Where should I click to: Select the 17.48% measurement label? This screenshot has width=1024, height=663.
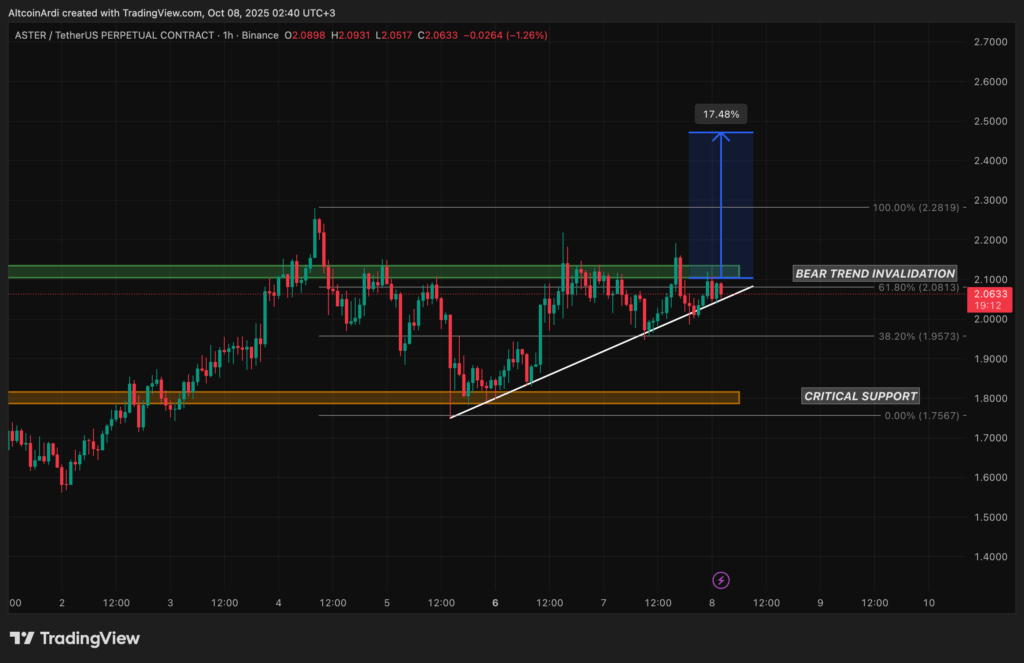[721, 114]
